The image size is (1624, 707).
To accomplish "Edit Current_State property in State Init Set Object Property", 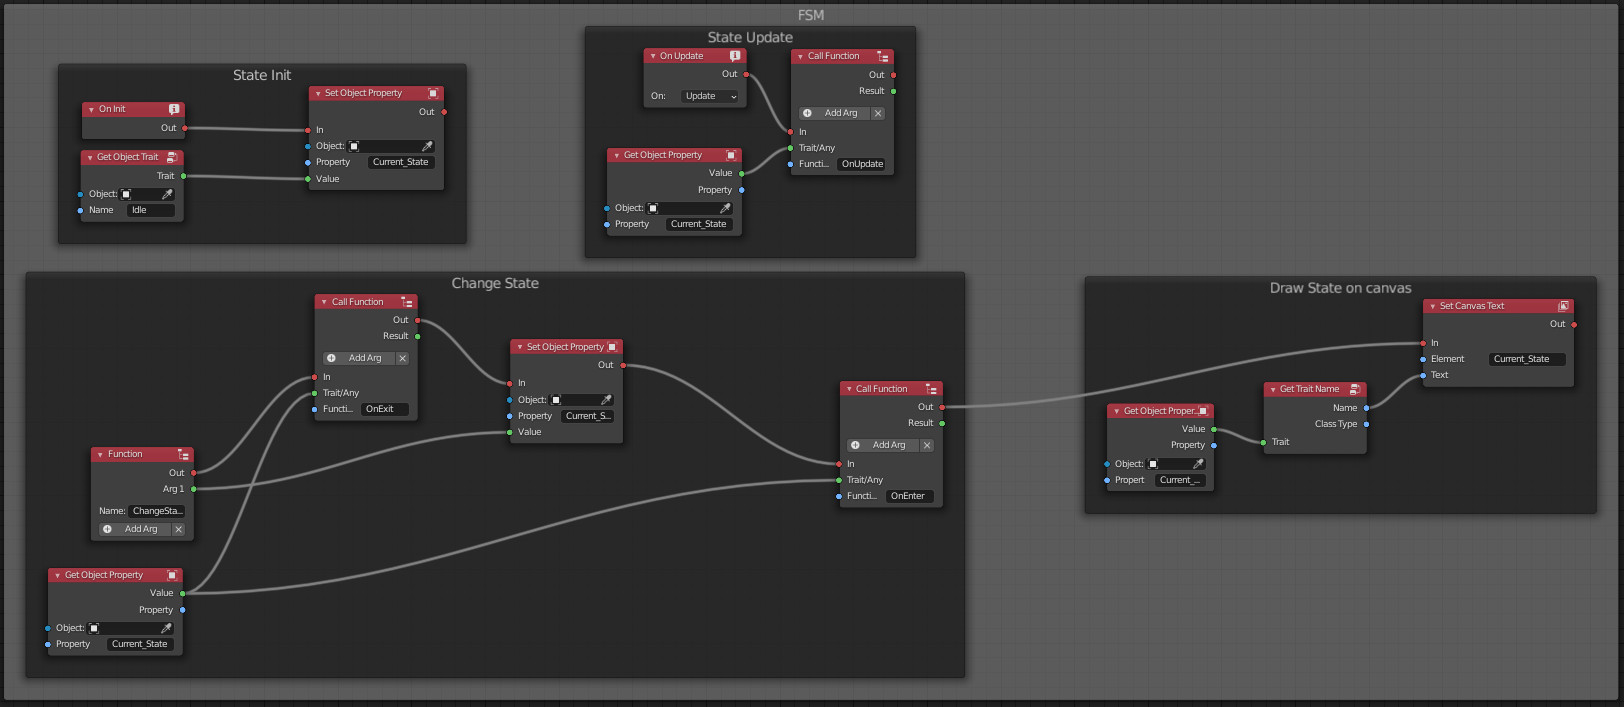I will click(402, 162).
